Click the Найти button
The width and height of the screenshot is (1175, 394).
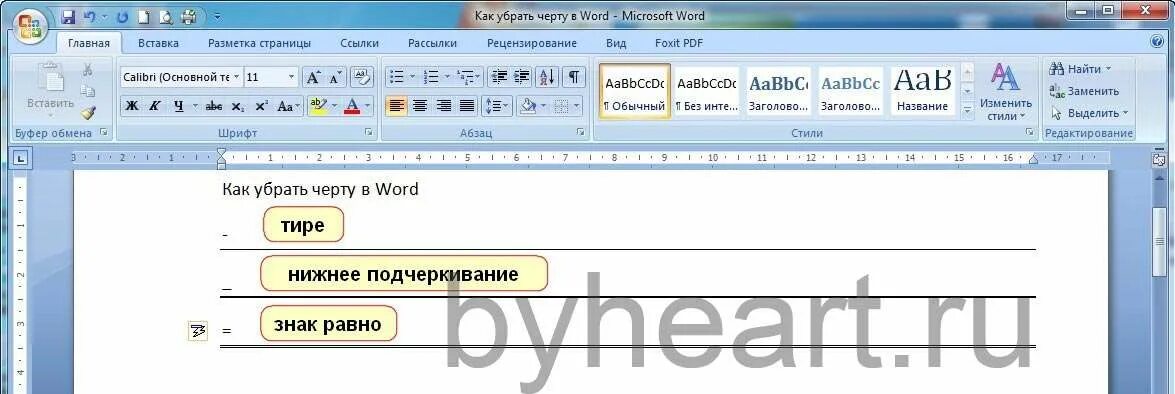[x=1081, y=69]
